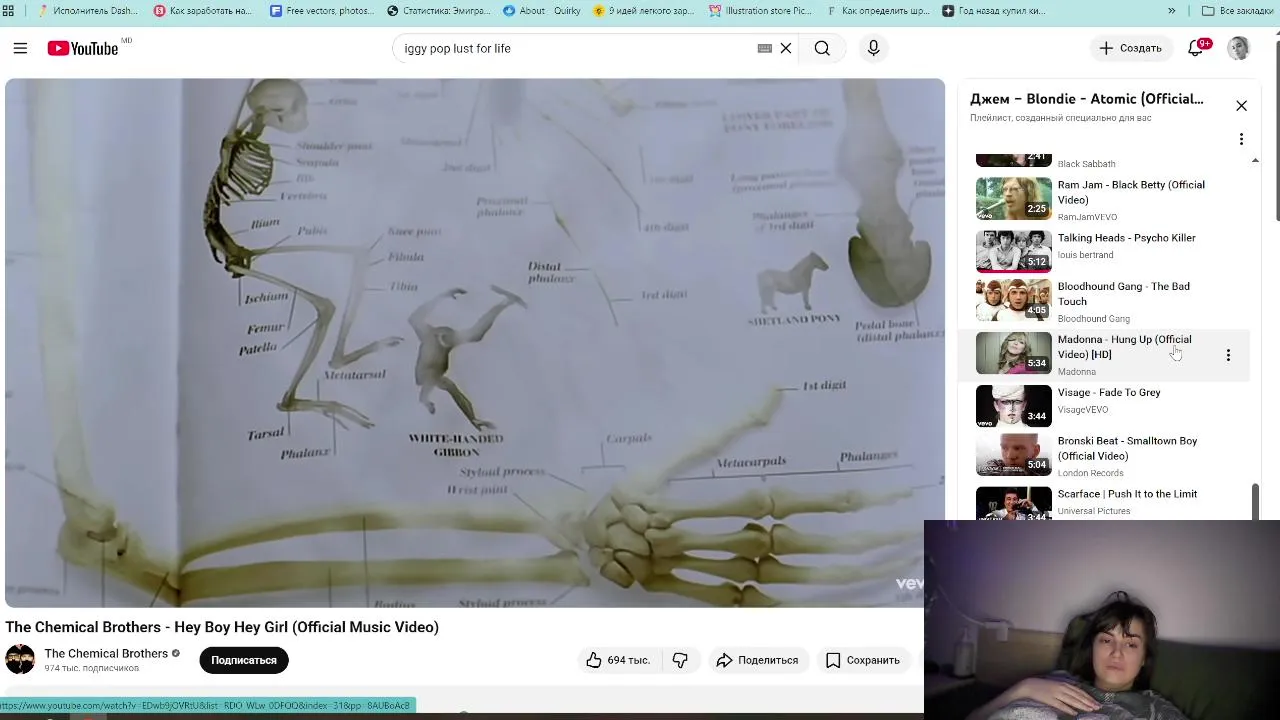
Task: Open Chrome apps grid in bookmarks bar
Action: (x=8, y=11)
